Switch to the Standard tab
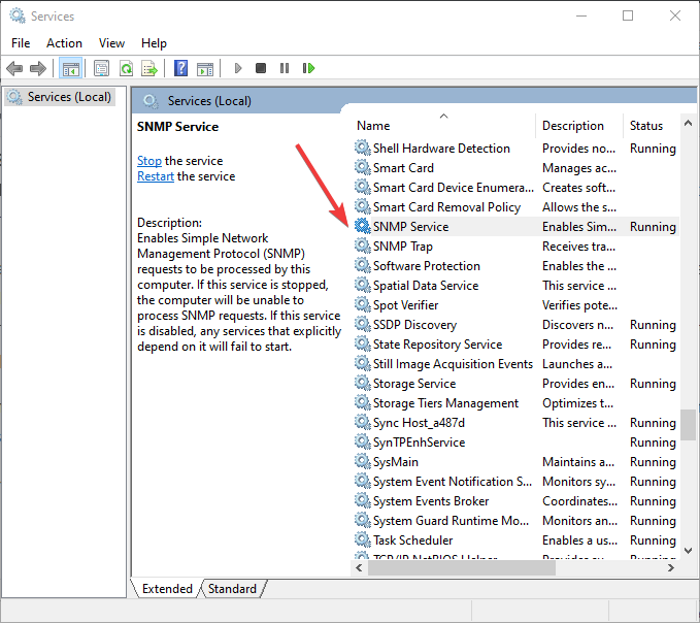Viewport: 700px width, 623px height. [x=232, y=589]
